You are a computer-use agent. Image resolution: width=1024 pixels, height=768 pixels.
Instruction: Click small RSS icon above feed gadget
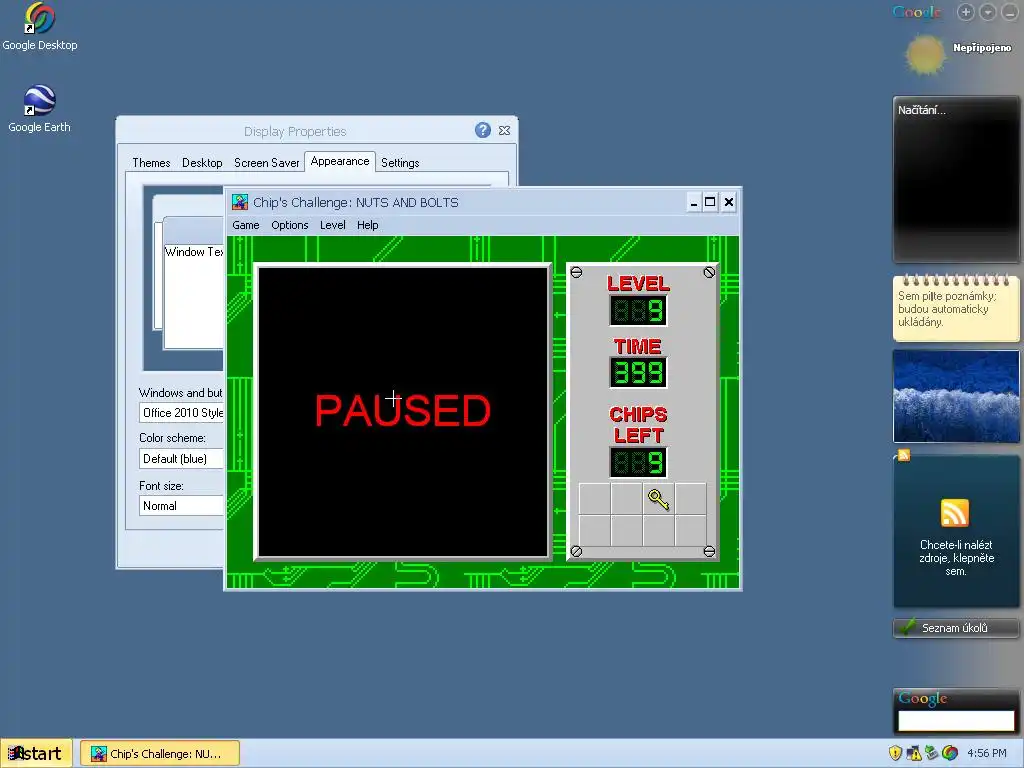[904, 455]
